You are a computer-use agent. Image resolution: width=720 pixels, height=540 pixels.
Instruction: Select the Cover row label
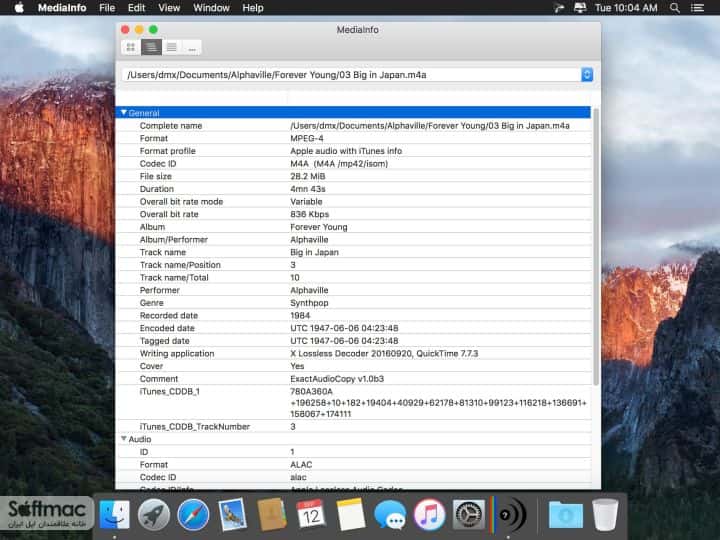click(151, 366)
